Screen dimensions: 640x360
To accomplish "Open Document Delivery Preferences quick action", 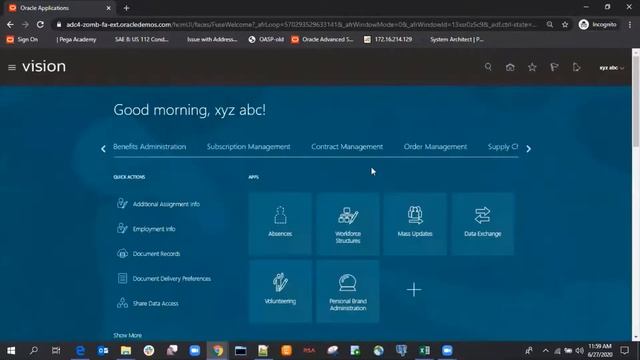I will tap(164, 278).
